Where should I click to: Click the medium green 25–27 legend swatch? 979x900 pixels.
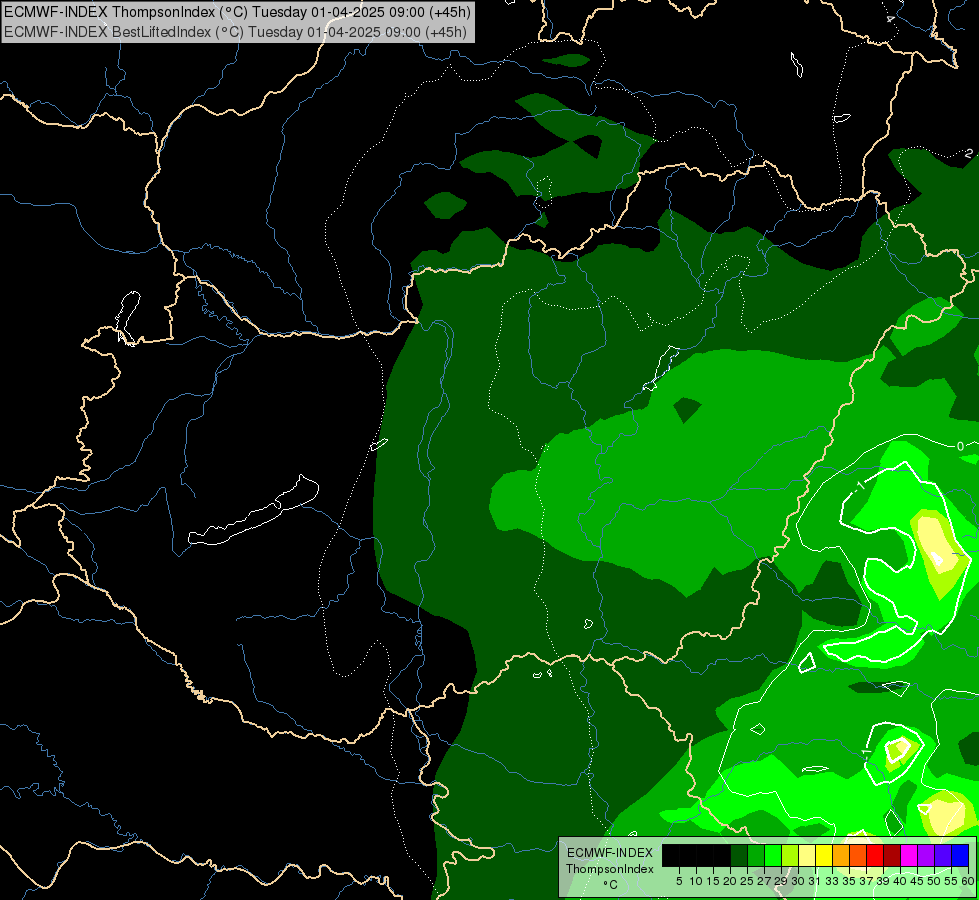(756, 855)
